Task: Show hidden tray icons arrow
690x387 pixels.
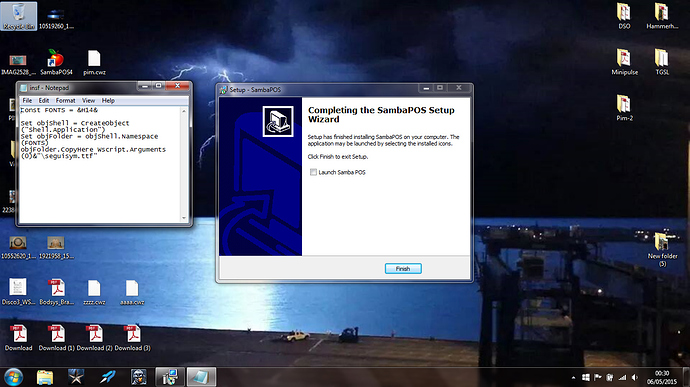Action: (573, 378)
